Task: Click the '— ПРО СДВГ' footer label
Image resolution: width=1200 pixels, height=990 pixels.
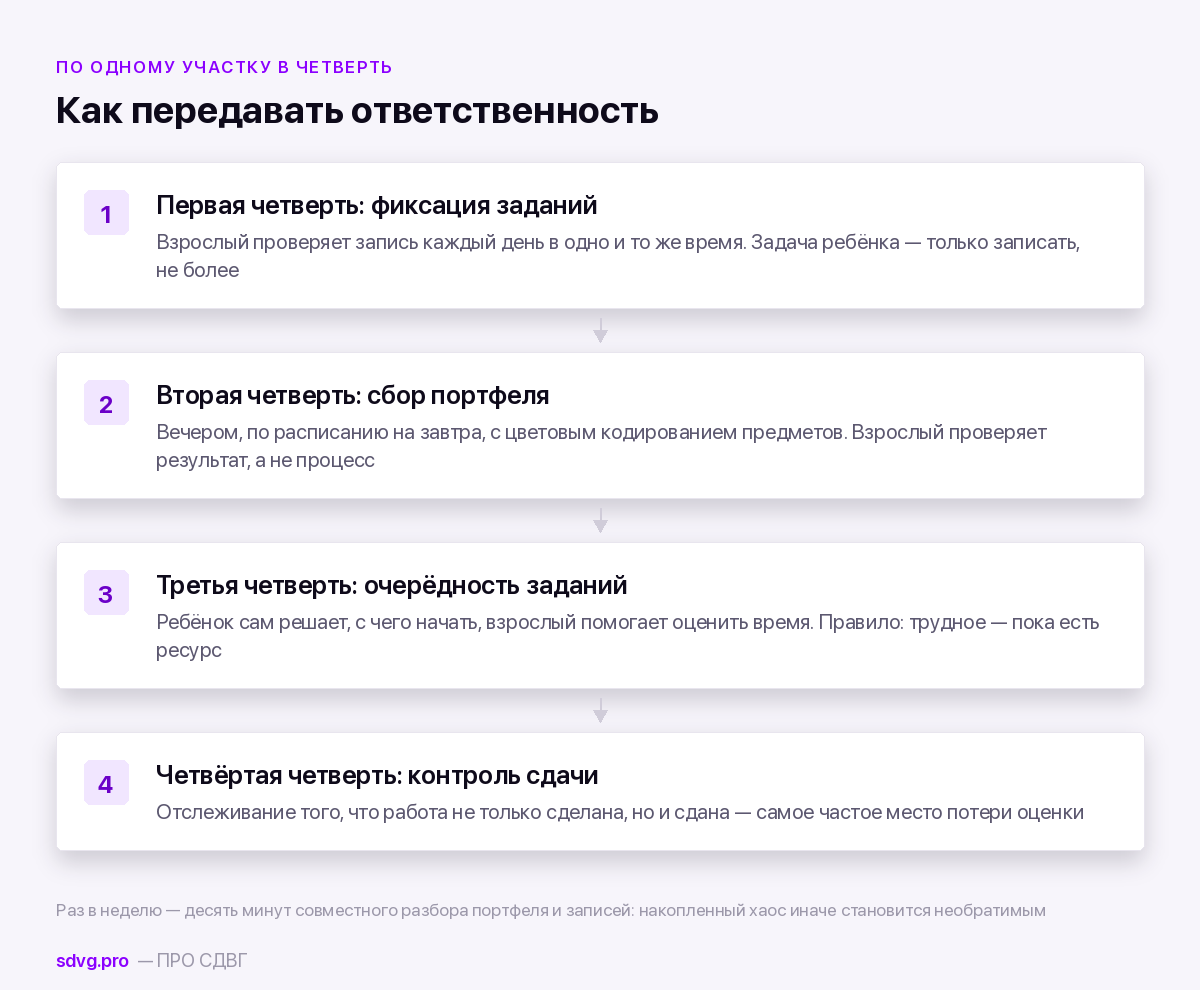Action: [x=192, y=961]
